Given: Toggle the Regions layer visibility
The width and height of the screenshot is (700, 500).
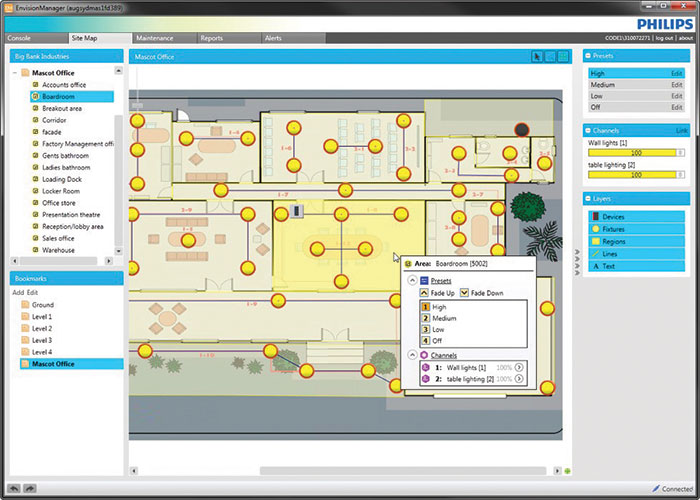Looking at the screenshot, I should 595,241.
